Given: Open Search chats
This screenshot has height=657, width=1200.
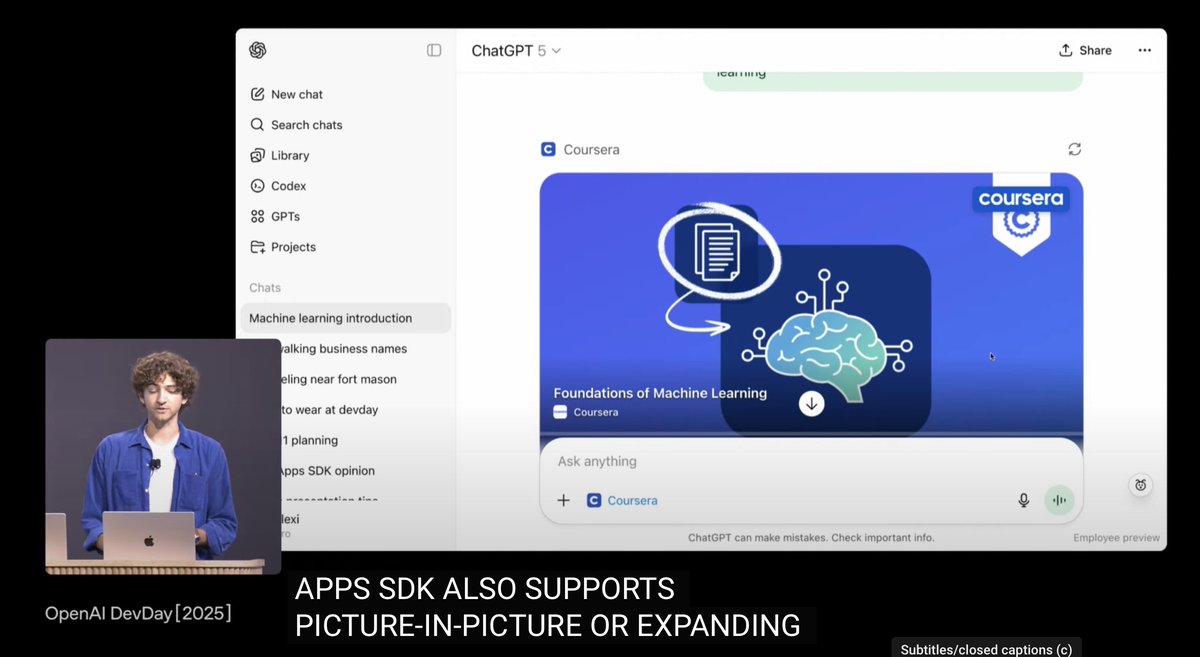Looking at the screenshot, I should tap(296, 125).
